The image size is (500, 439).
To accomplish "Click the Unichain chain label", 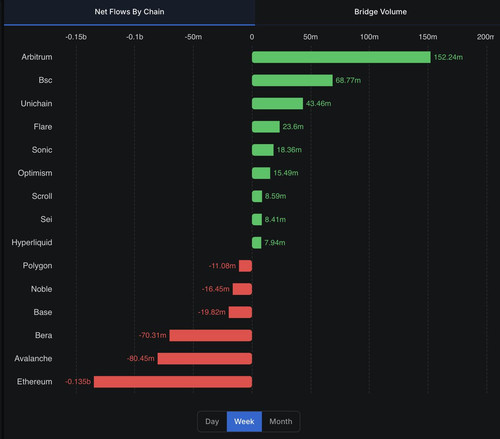I will (36, 104).
